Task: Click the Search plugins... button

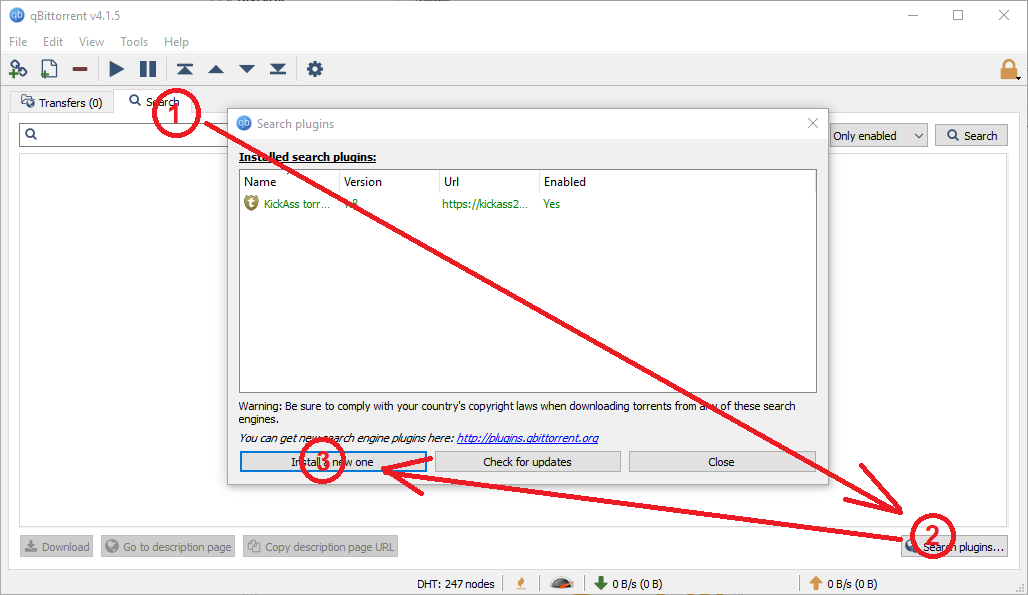Action: (x=955, y=547)
